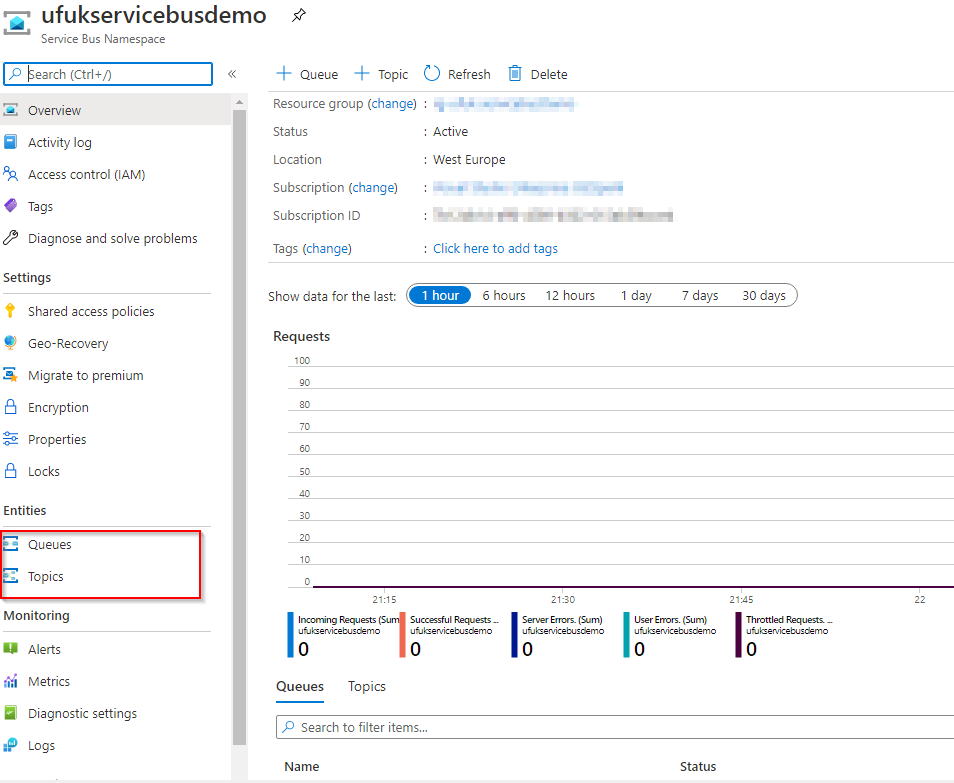Click the Successful Requests salmon legend swatch
Screen dimensions: 954x783
pos(402,635)
